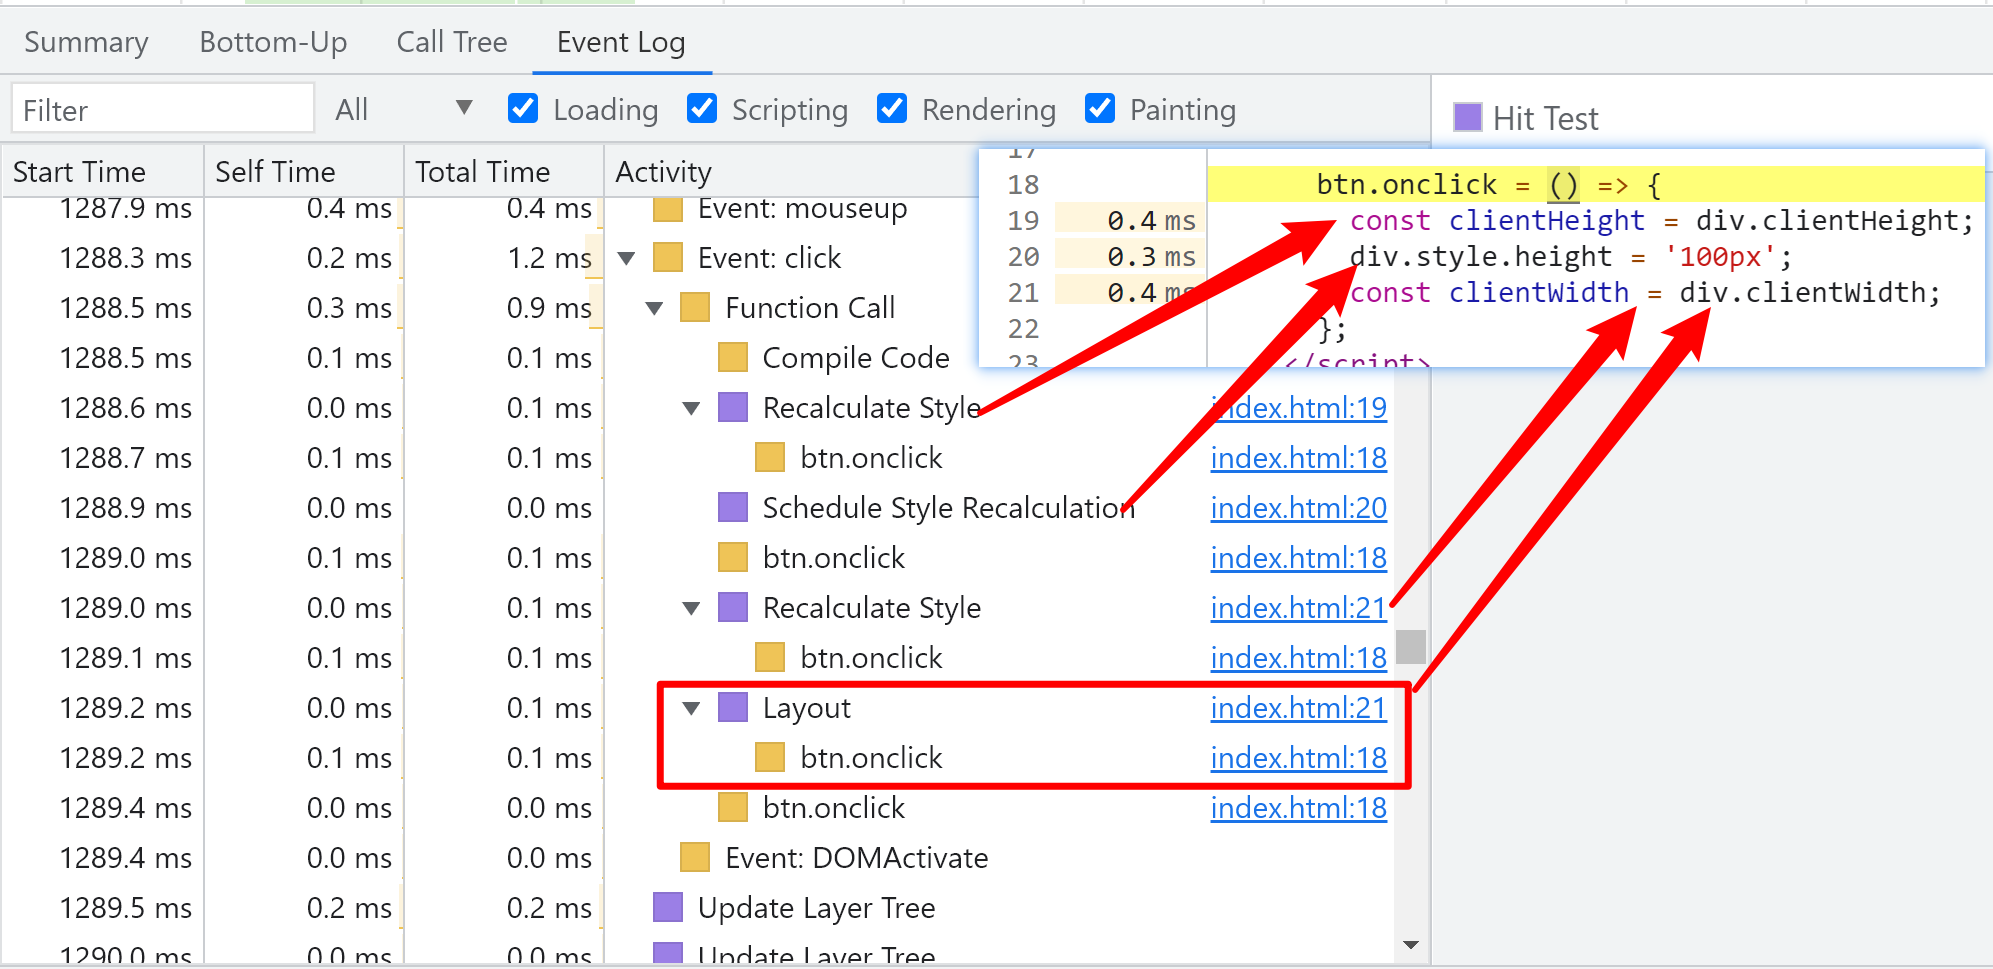Click the yellow Event: DOMActivate icon

(694, 858)
